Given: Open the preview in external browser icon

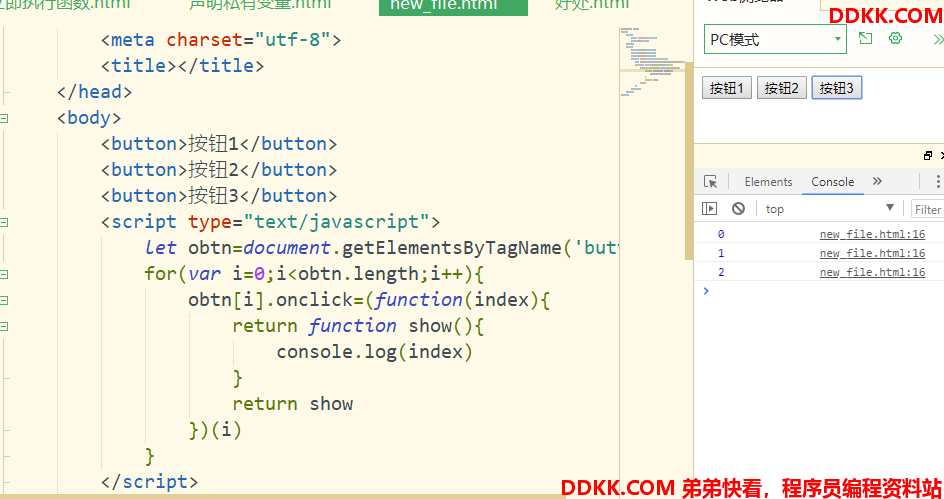Looking at the screenshot, I should (x=866, y=39).
